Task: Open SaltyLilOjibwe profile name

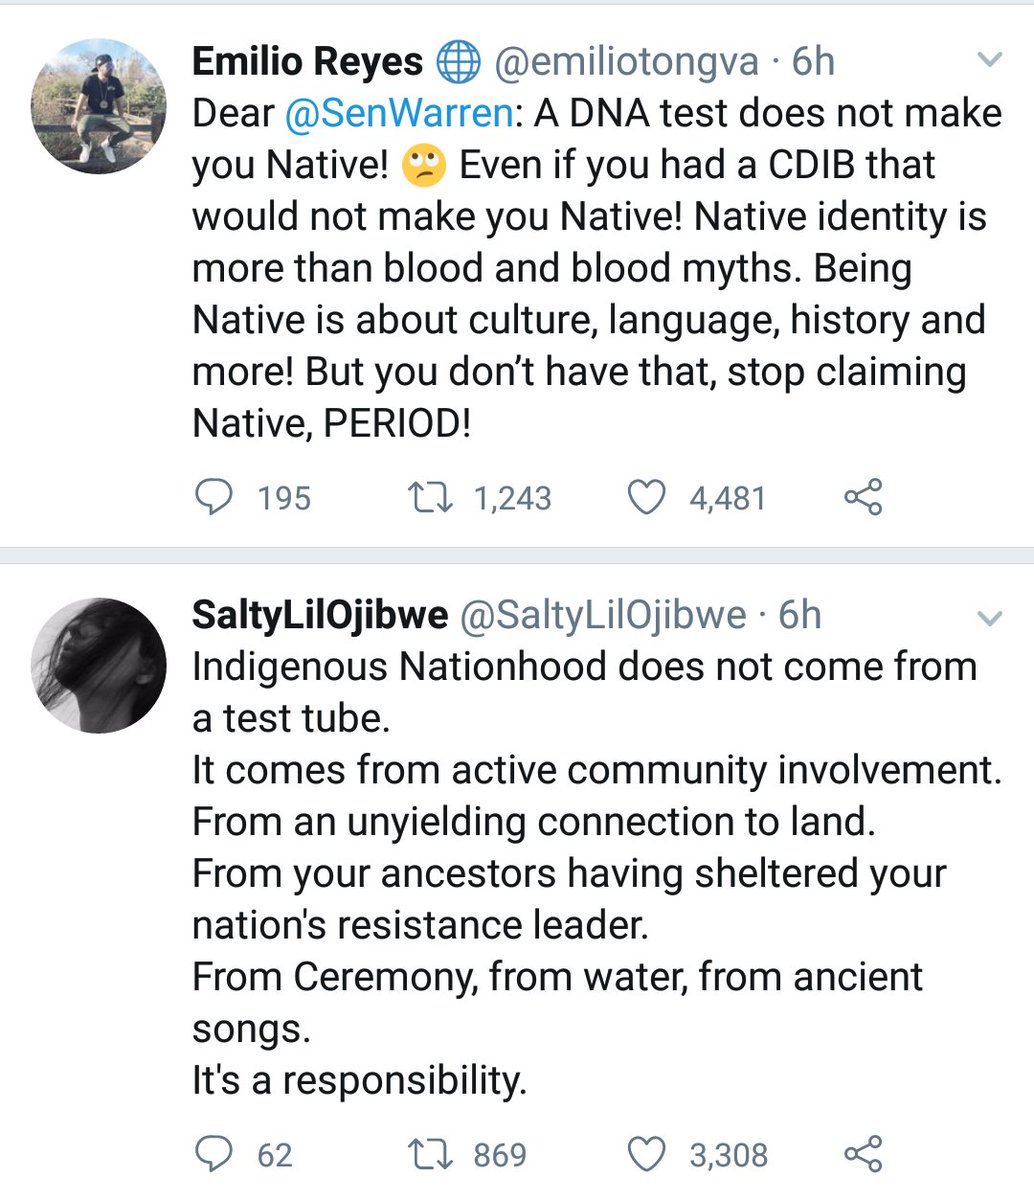Action: click(320, 616)
